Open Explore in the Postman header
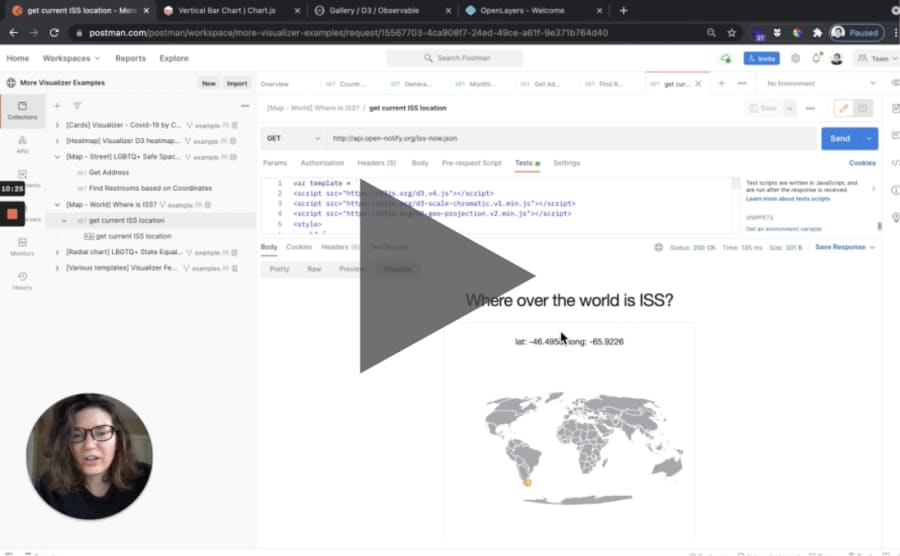The height and width of the screenshot is (556, 900). point(174,58)
